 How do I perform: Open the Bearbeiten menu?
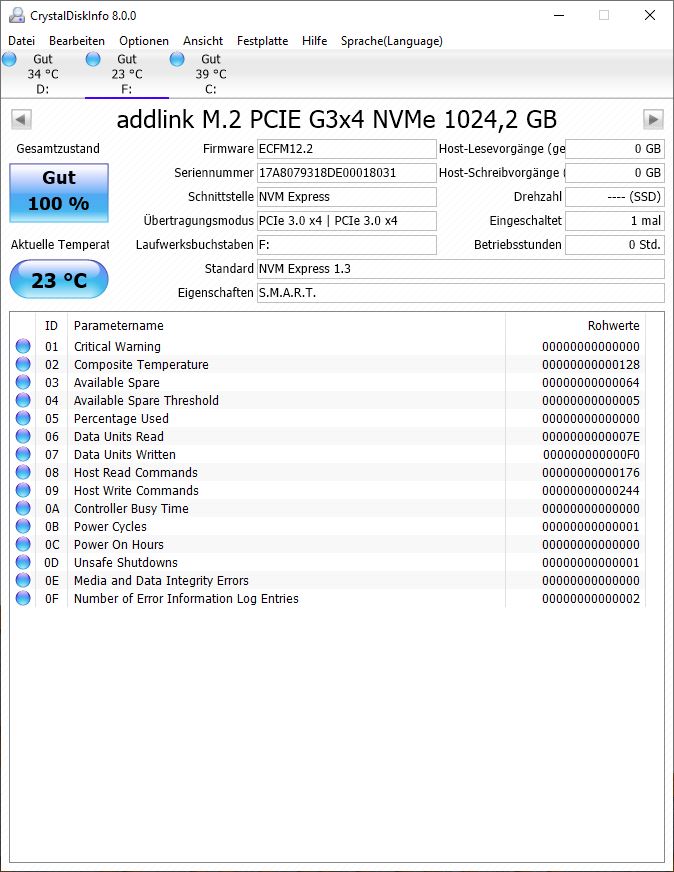point(77,41)
